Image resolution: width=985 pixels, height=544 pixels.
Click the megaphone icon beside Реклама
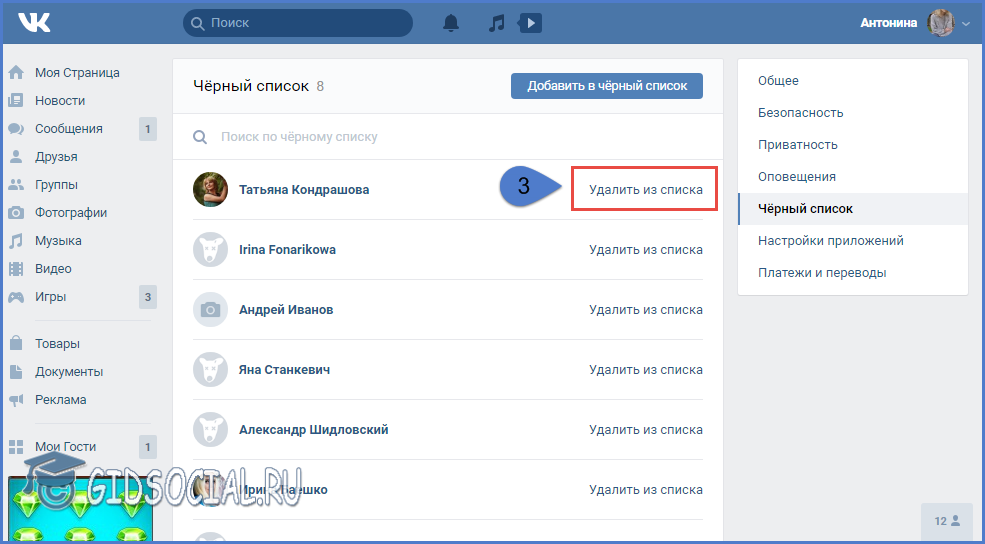pos(16,400)
